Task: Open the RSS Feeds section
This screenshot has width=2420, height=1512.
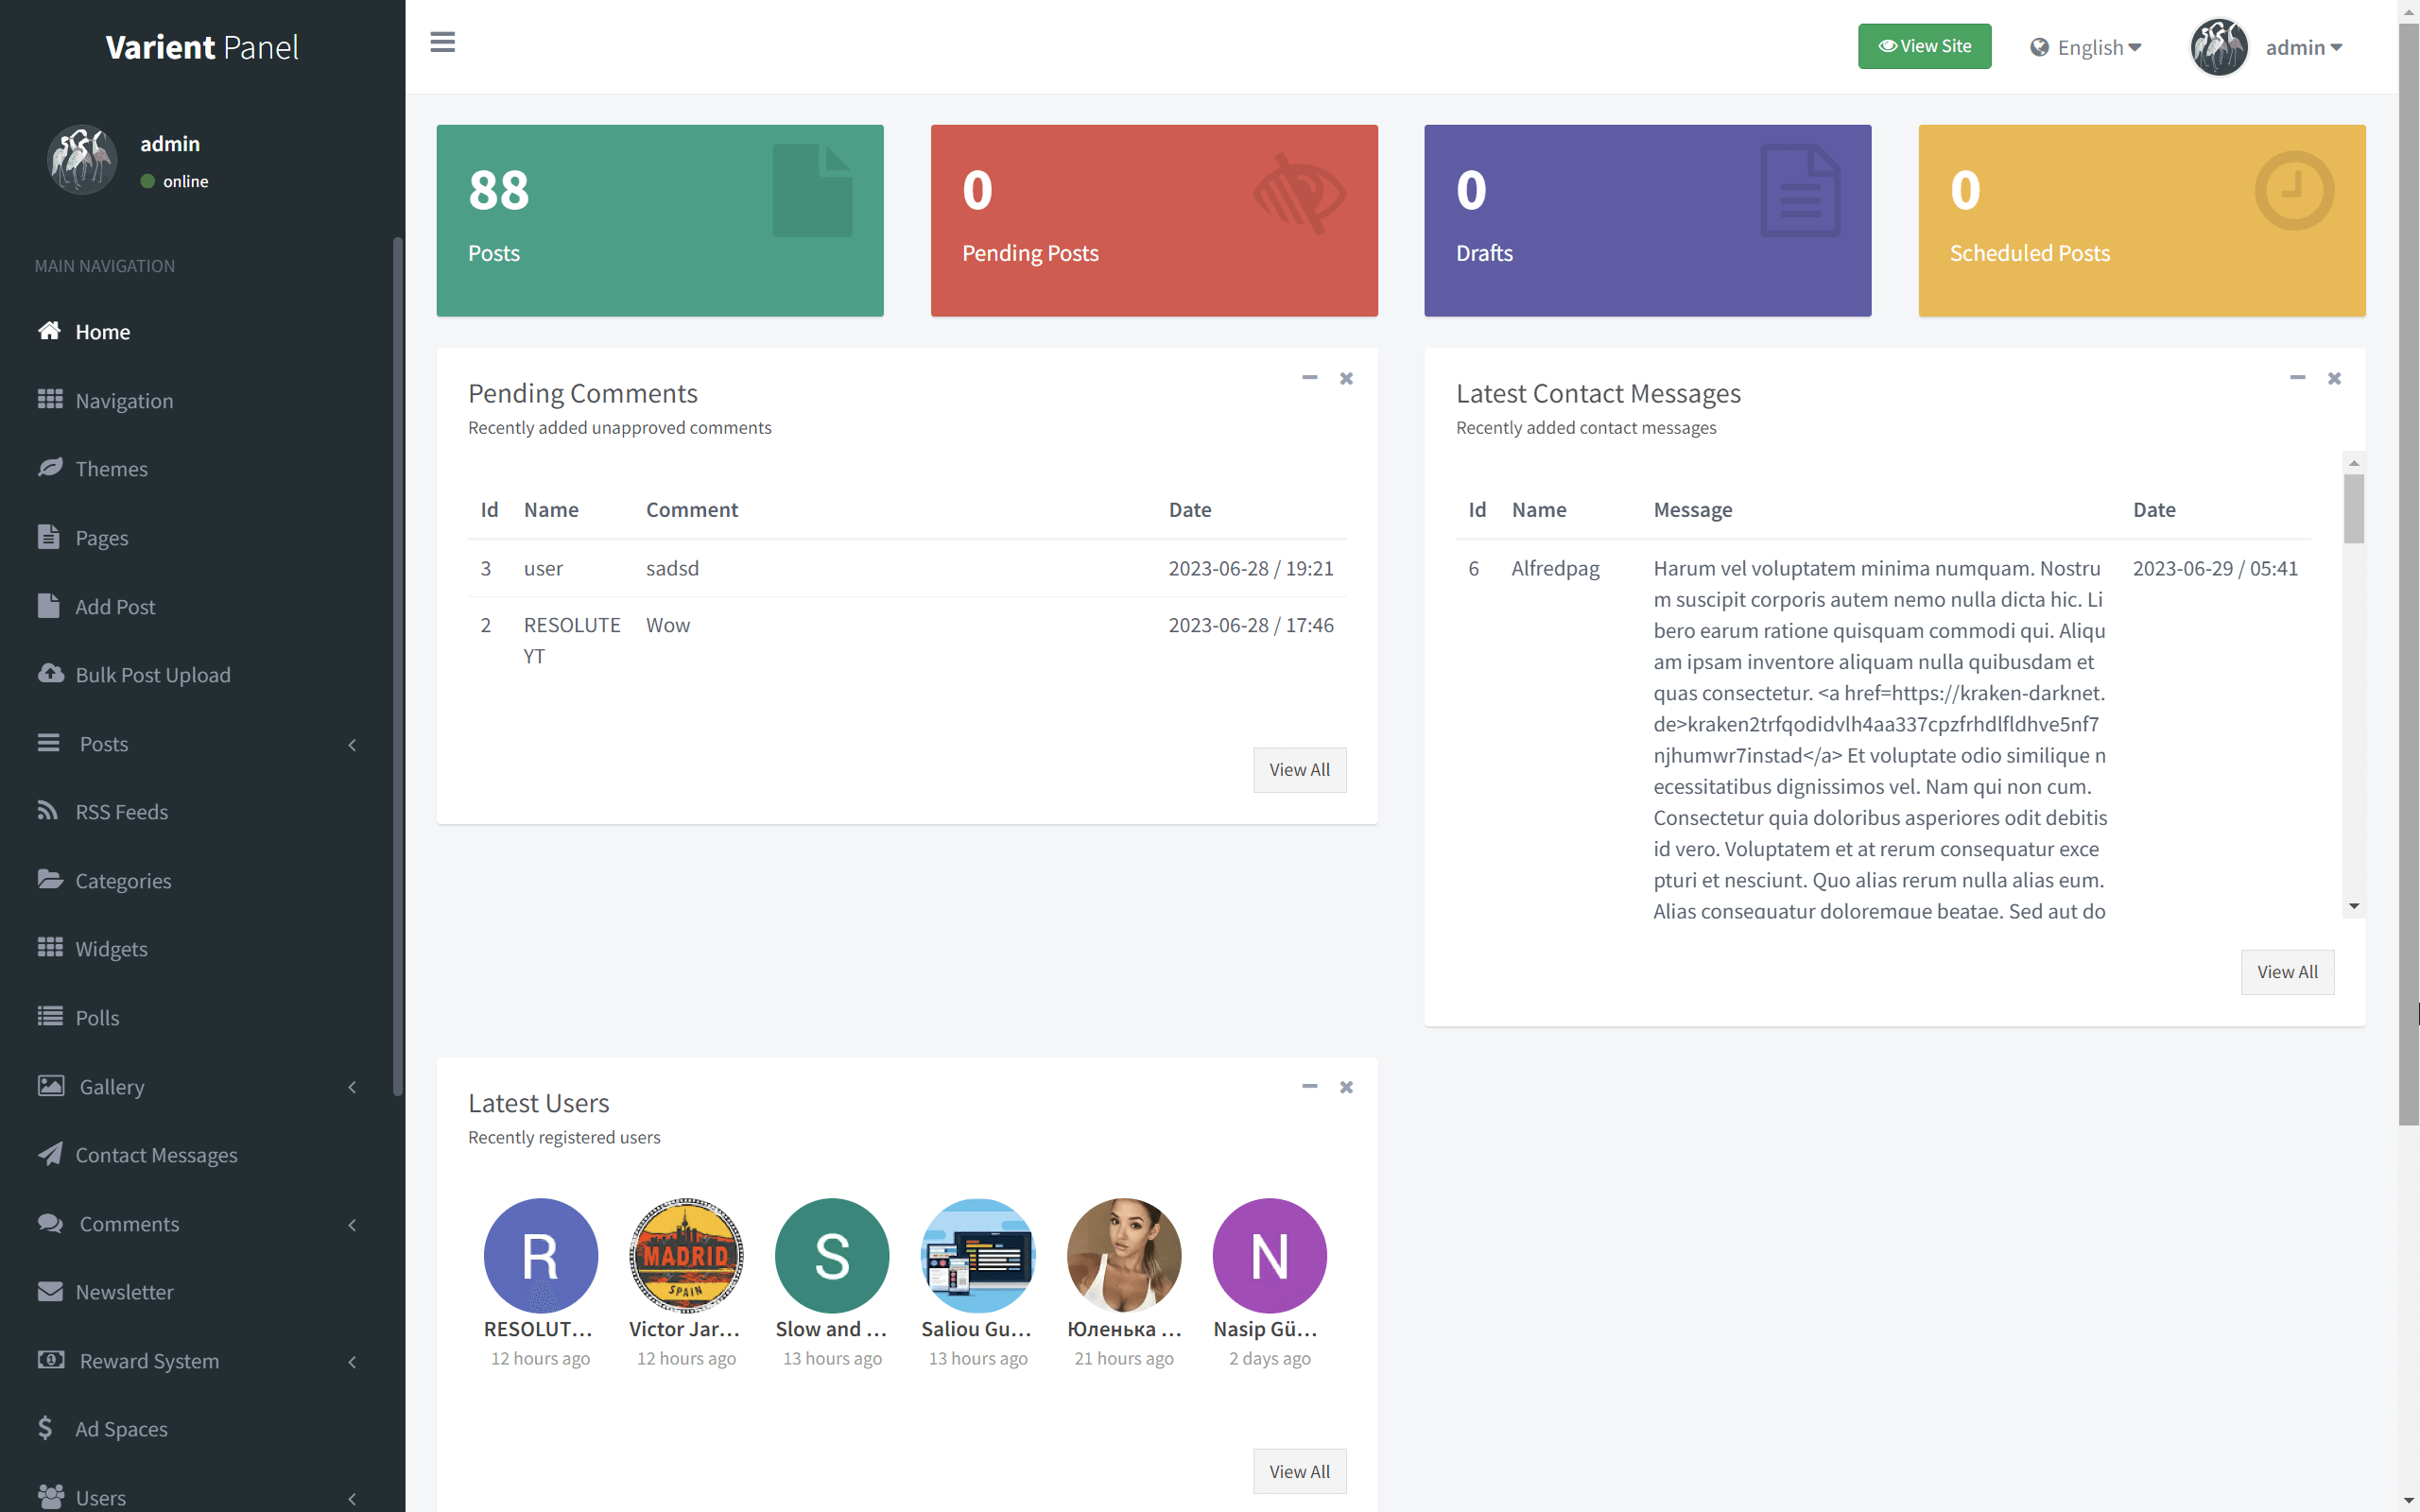Action: (122, 811)
